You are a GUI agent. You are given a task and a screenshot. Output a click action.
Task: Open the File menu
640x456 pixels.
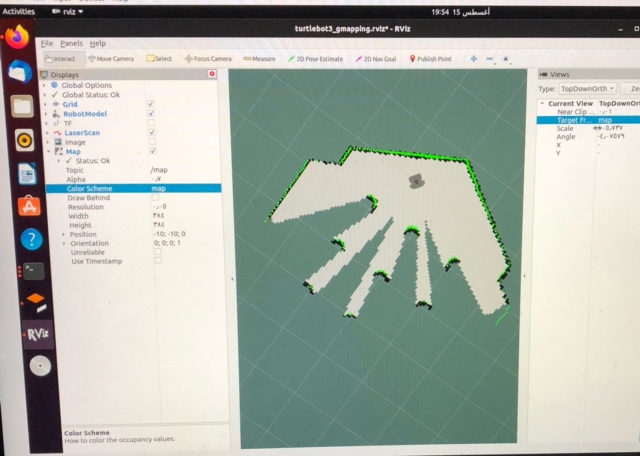click(47, 43)
